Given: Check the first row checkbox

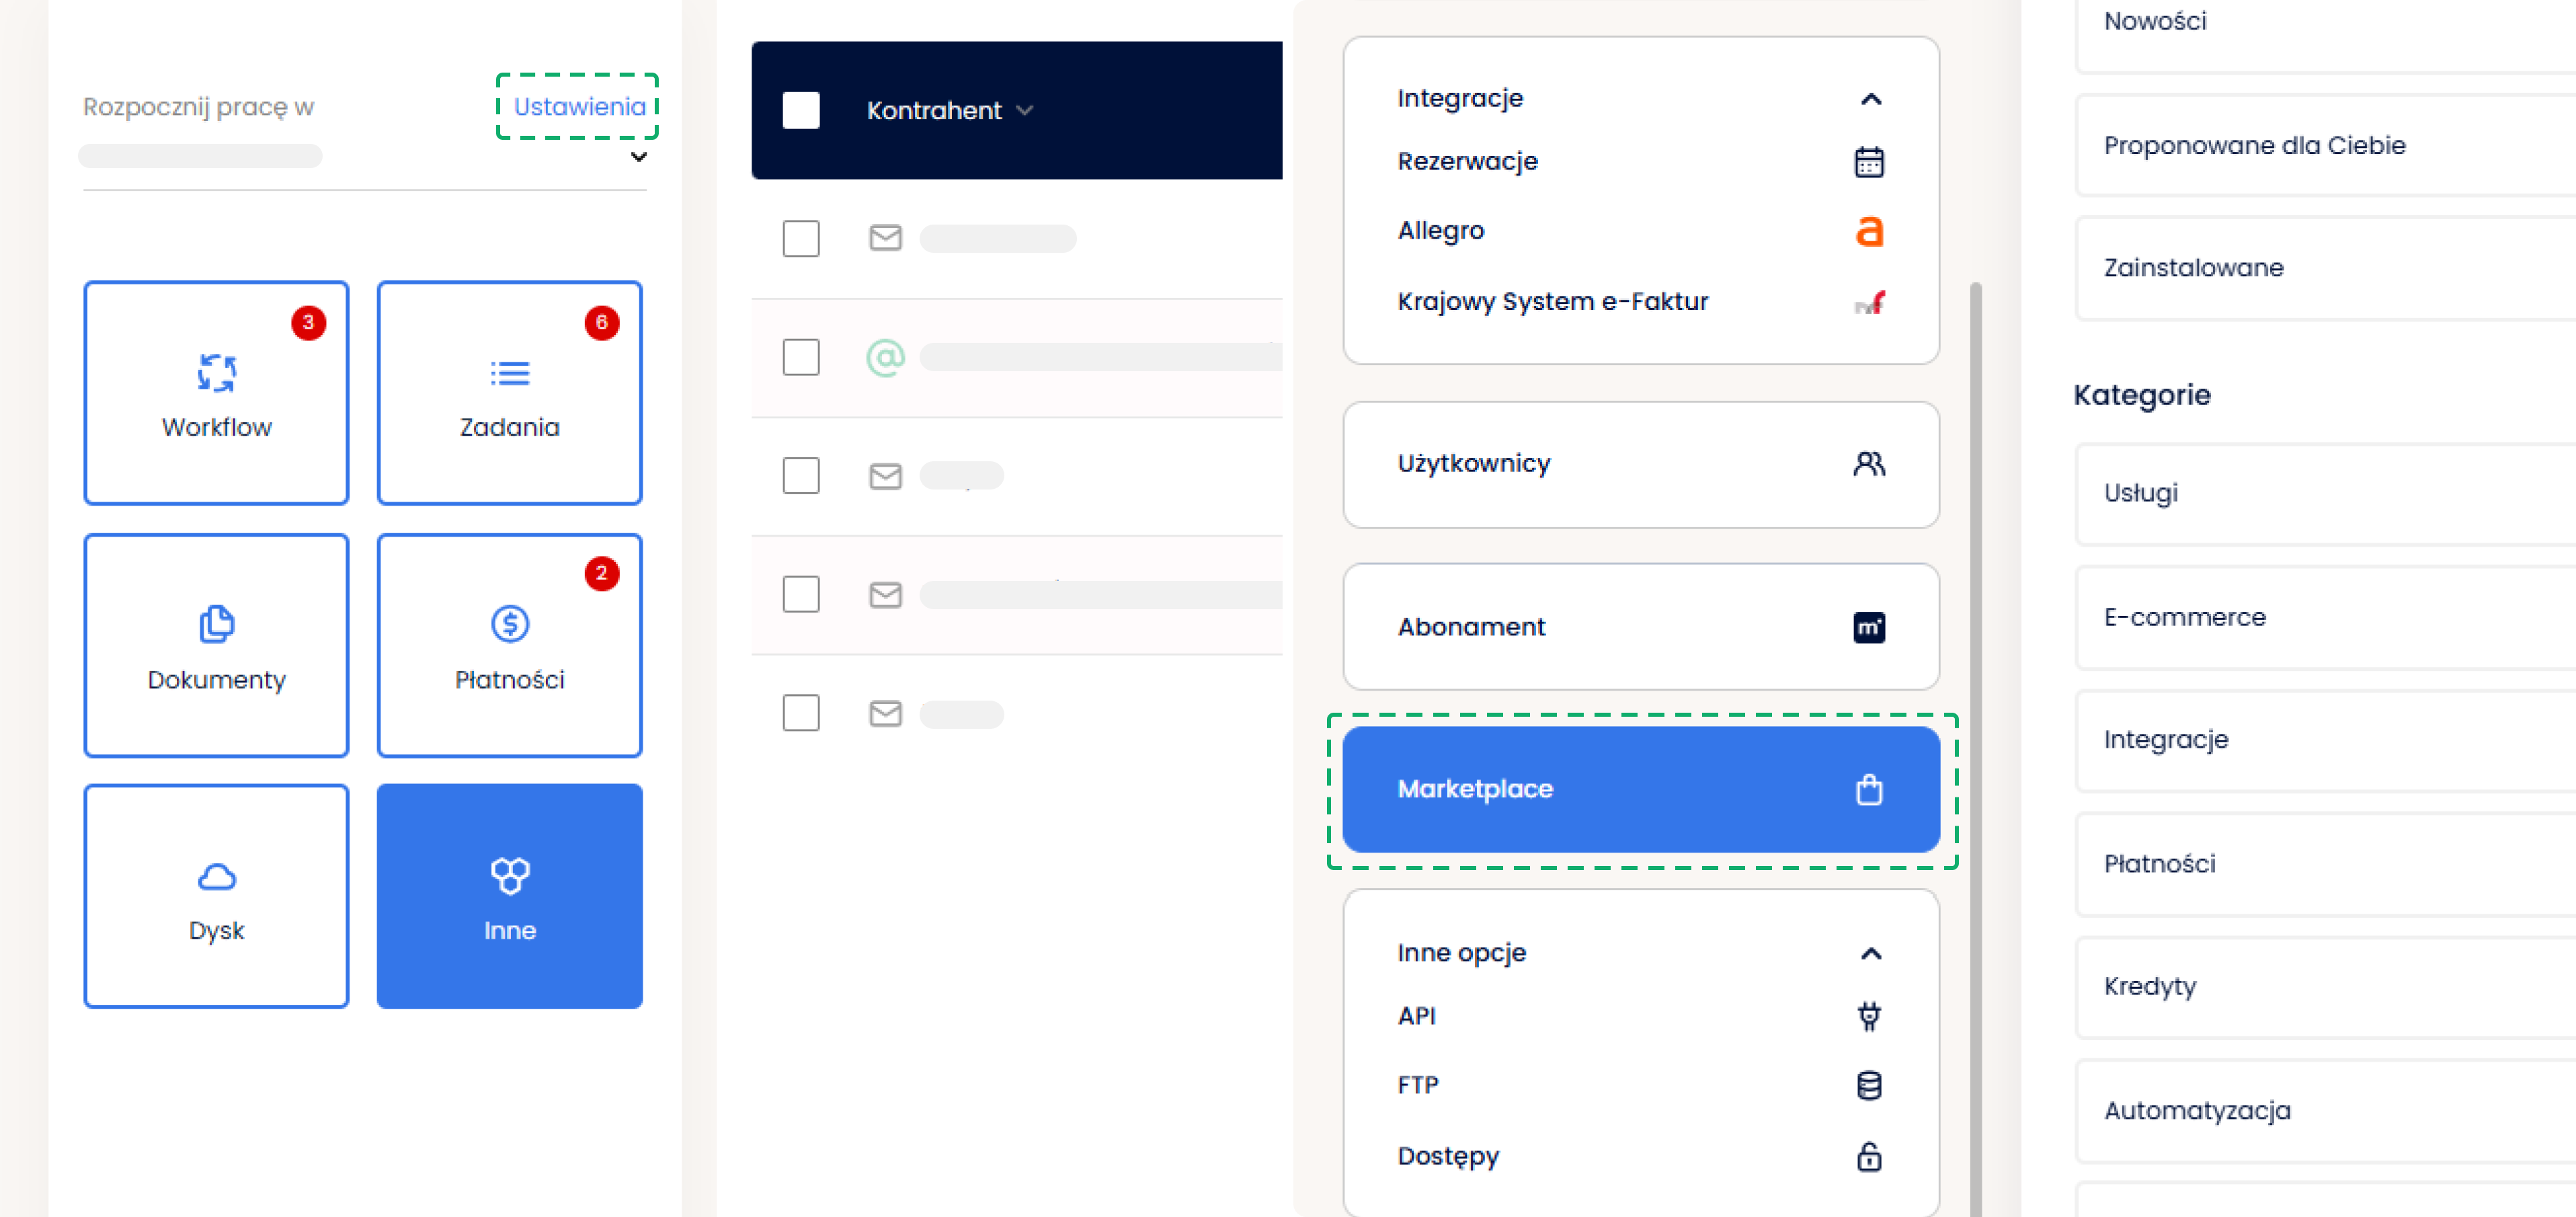Looking at the screenshot, I should pyautogui.click(x=801, y=238).
